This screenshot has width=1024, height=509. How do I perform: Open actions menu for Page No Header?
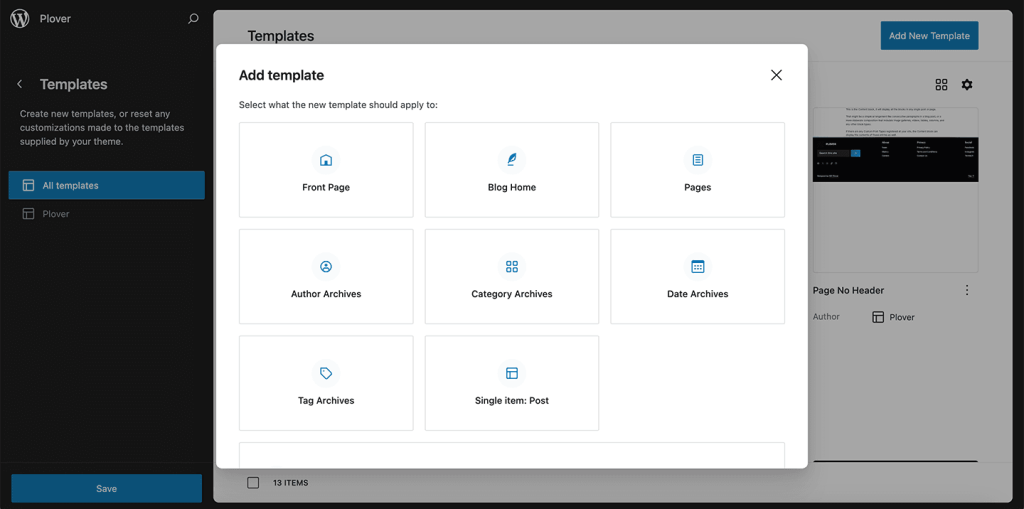click(x=967, y=290)
